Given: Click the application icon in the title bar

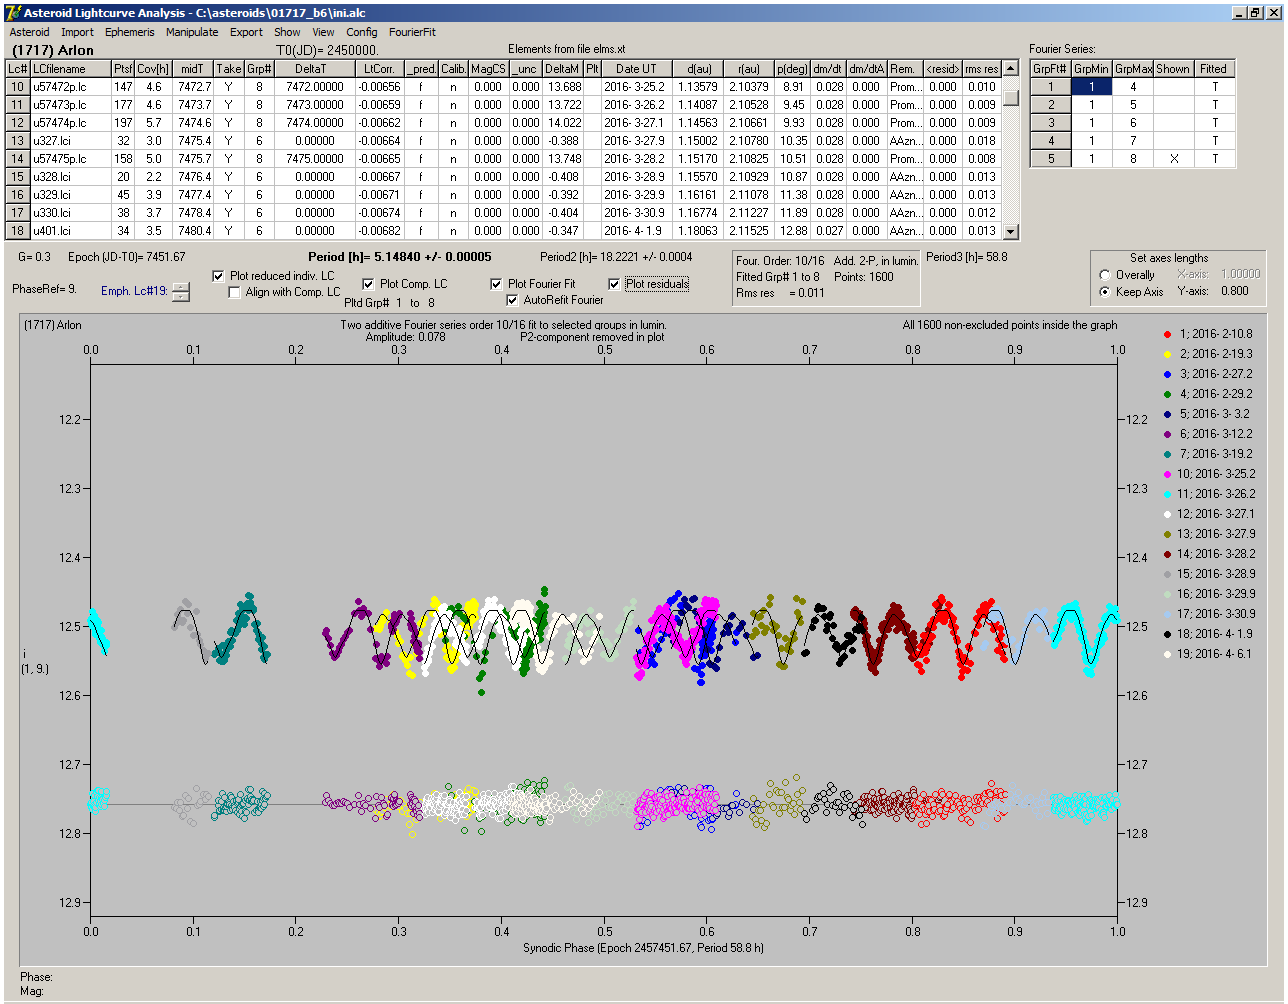Looking at the screenshot, I should (13, 13).
